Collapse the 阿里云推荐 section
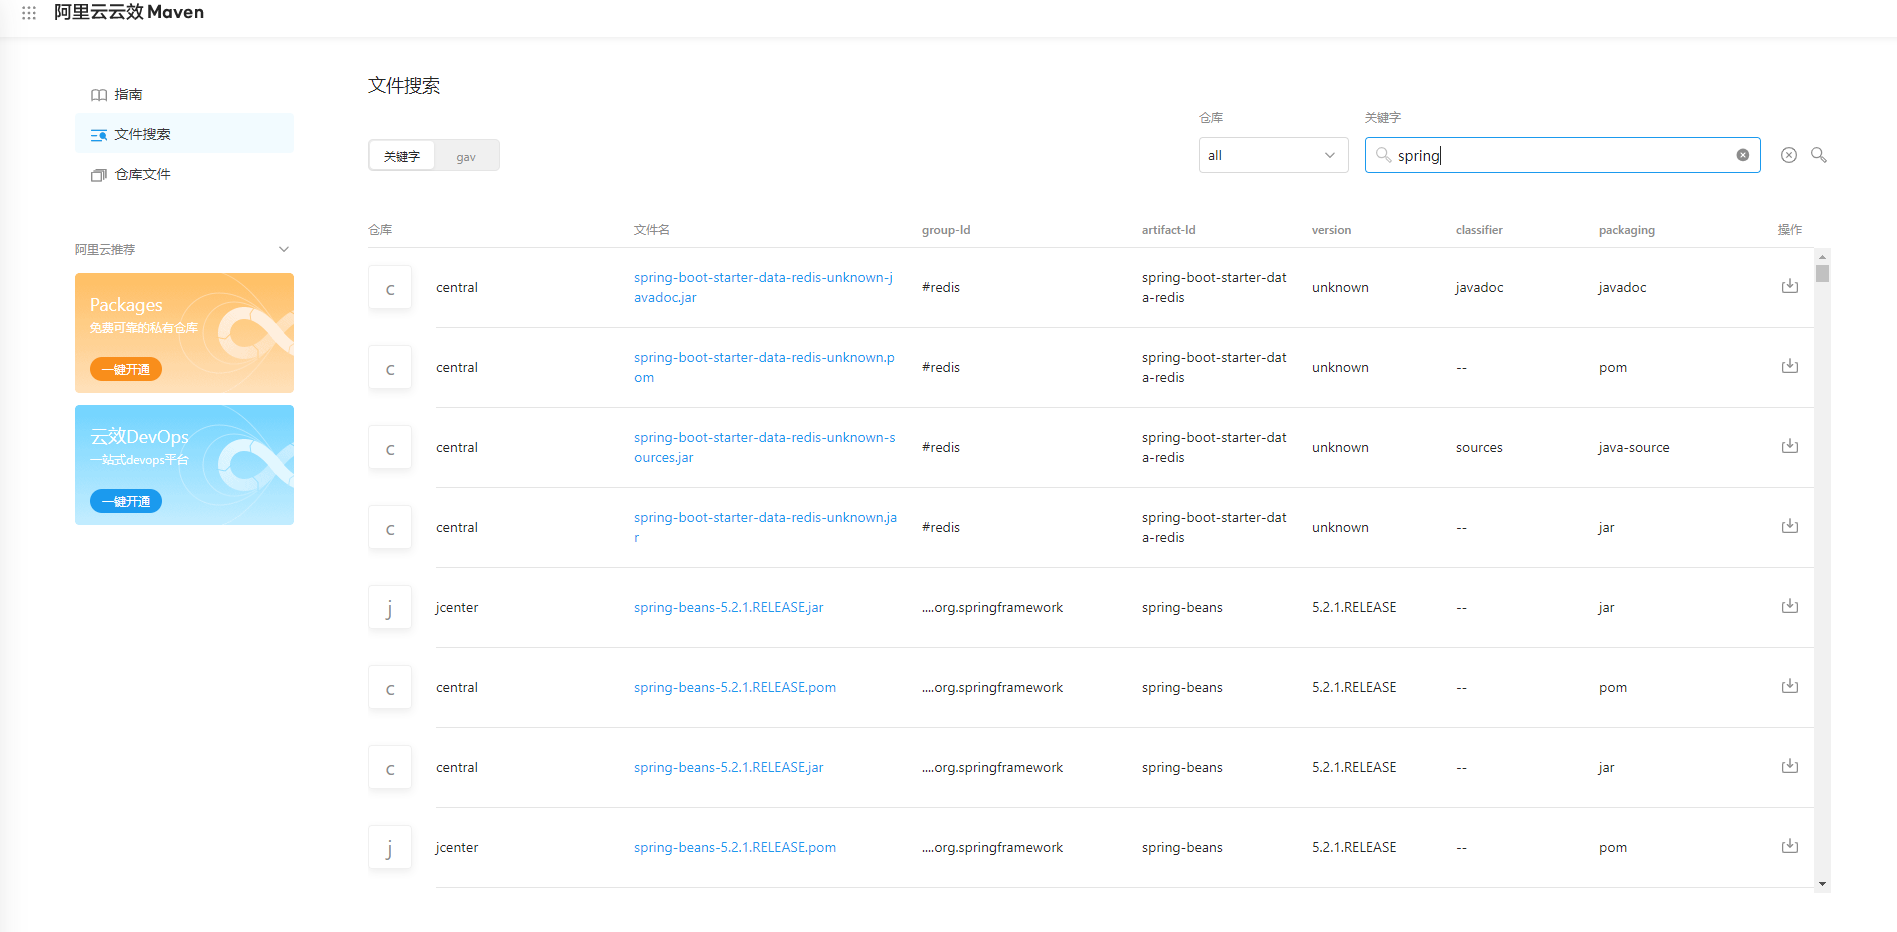 click(x=284, y=249)
